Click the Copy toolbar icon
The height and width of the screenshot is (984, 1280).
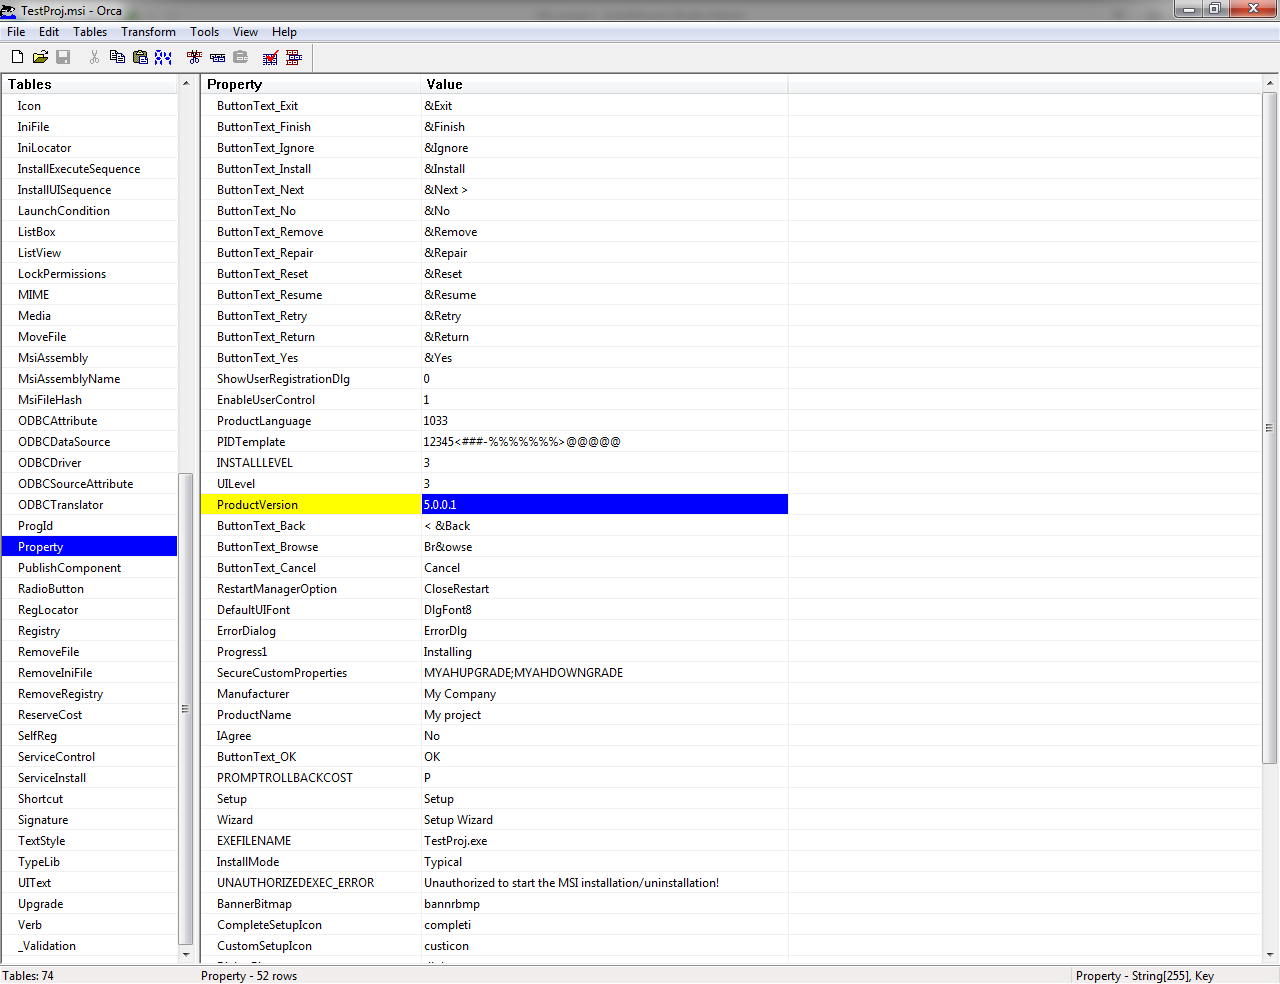117,57
